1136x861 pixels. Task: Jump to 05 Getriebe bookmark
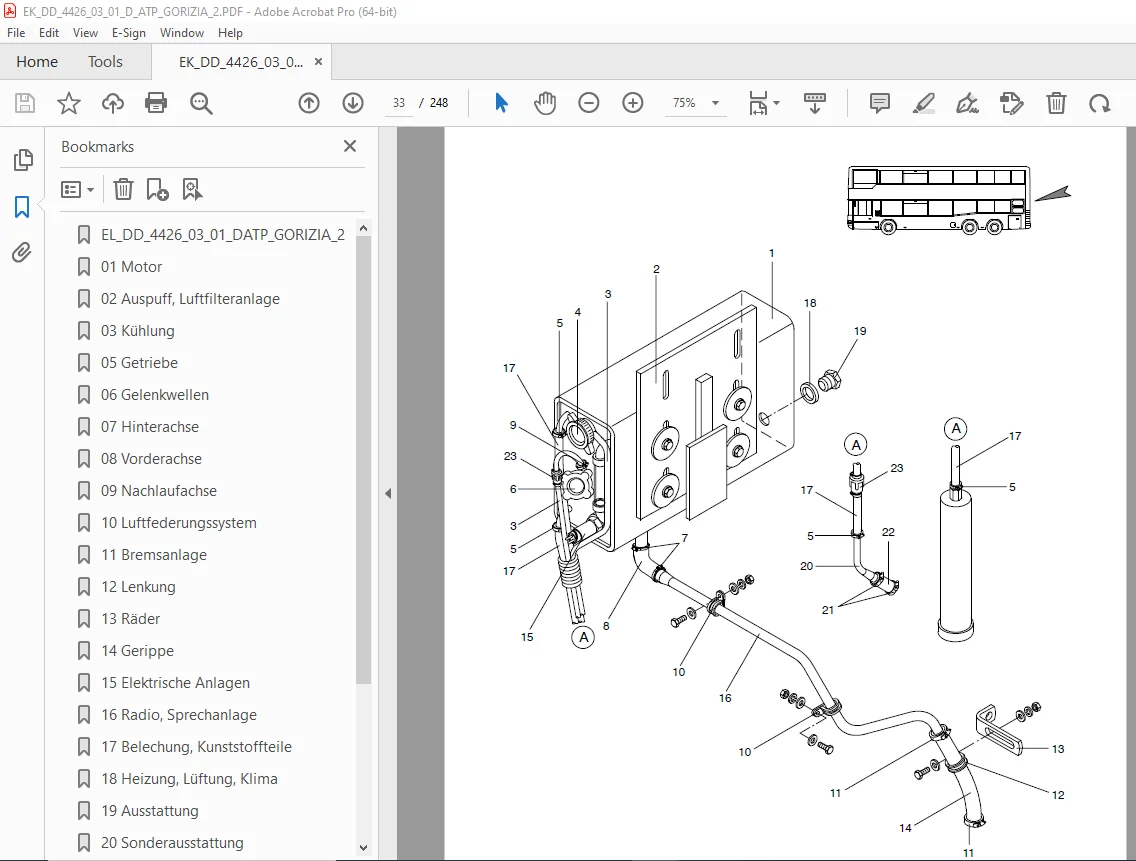pyautogui.click(x=139, y=362)
